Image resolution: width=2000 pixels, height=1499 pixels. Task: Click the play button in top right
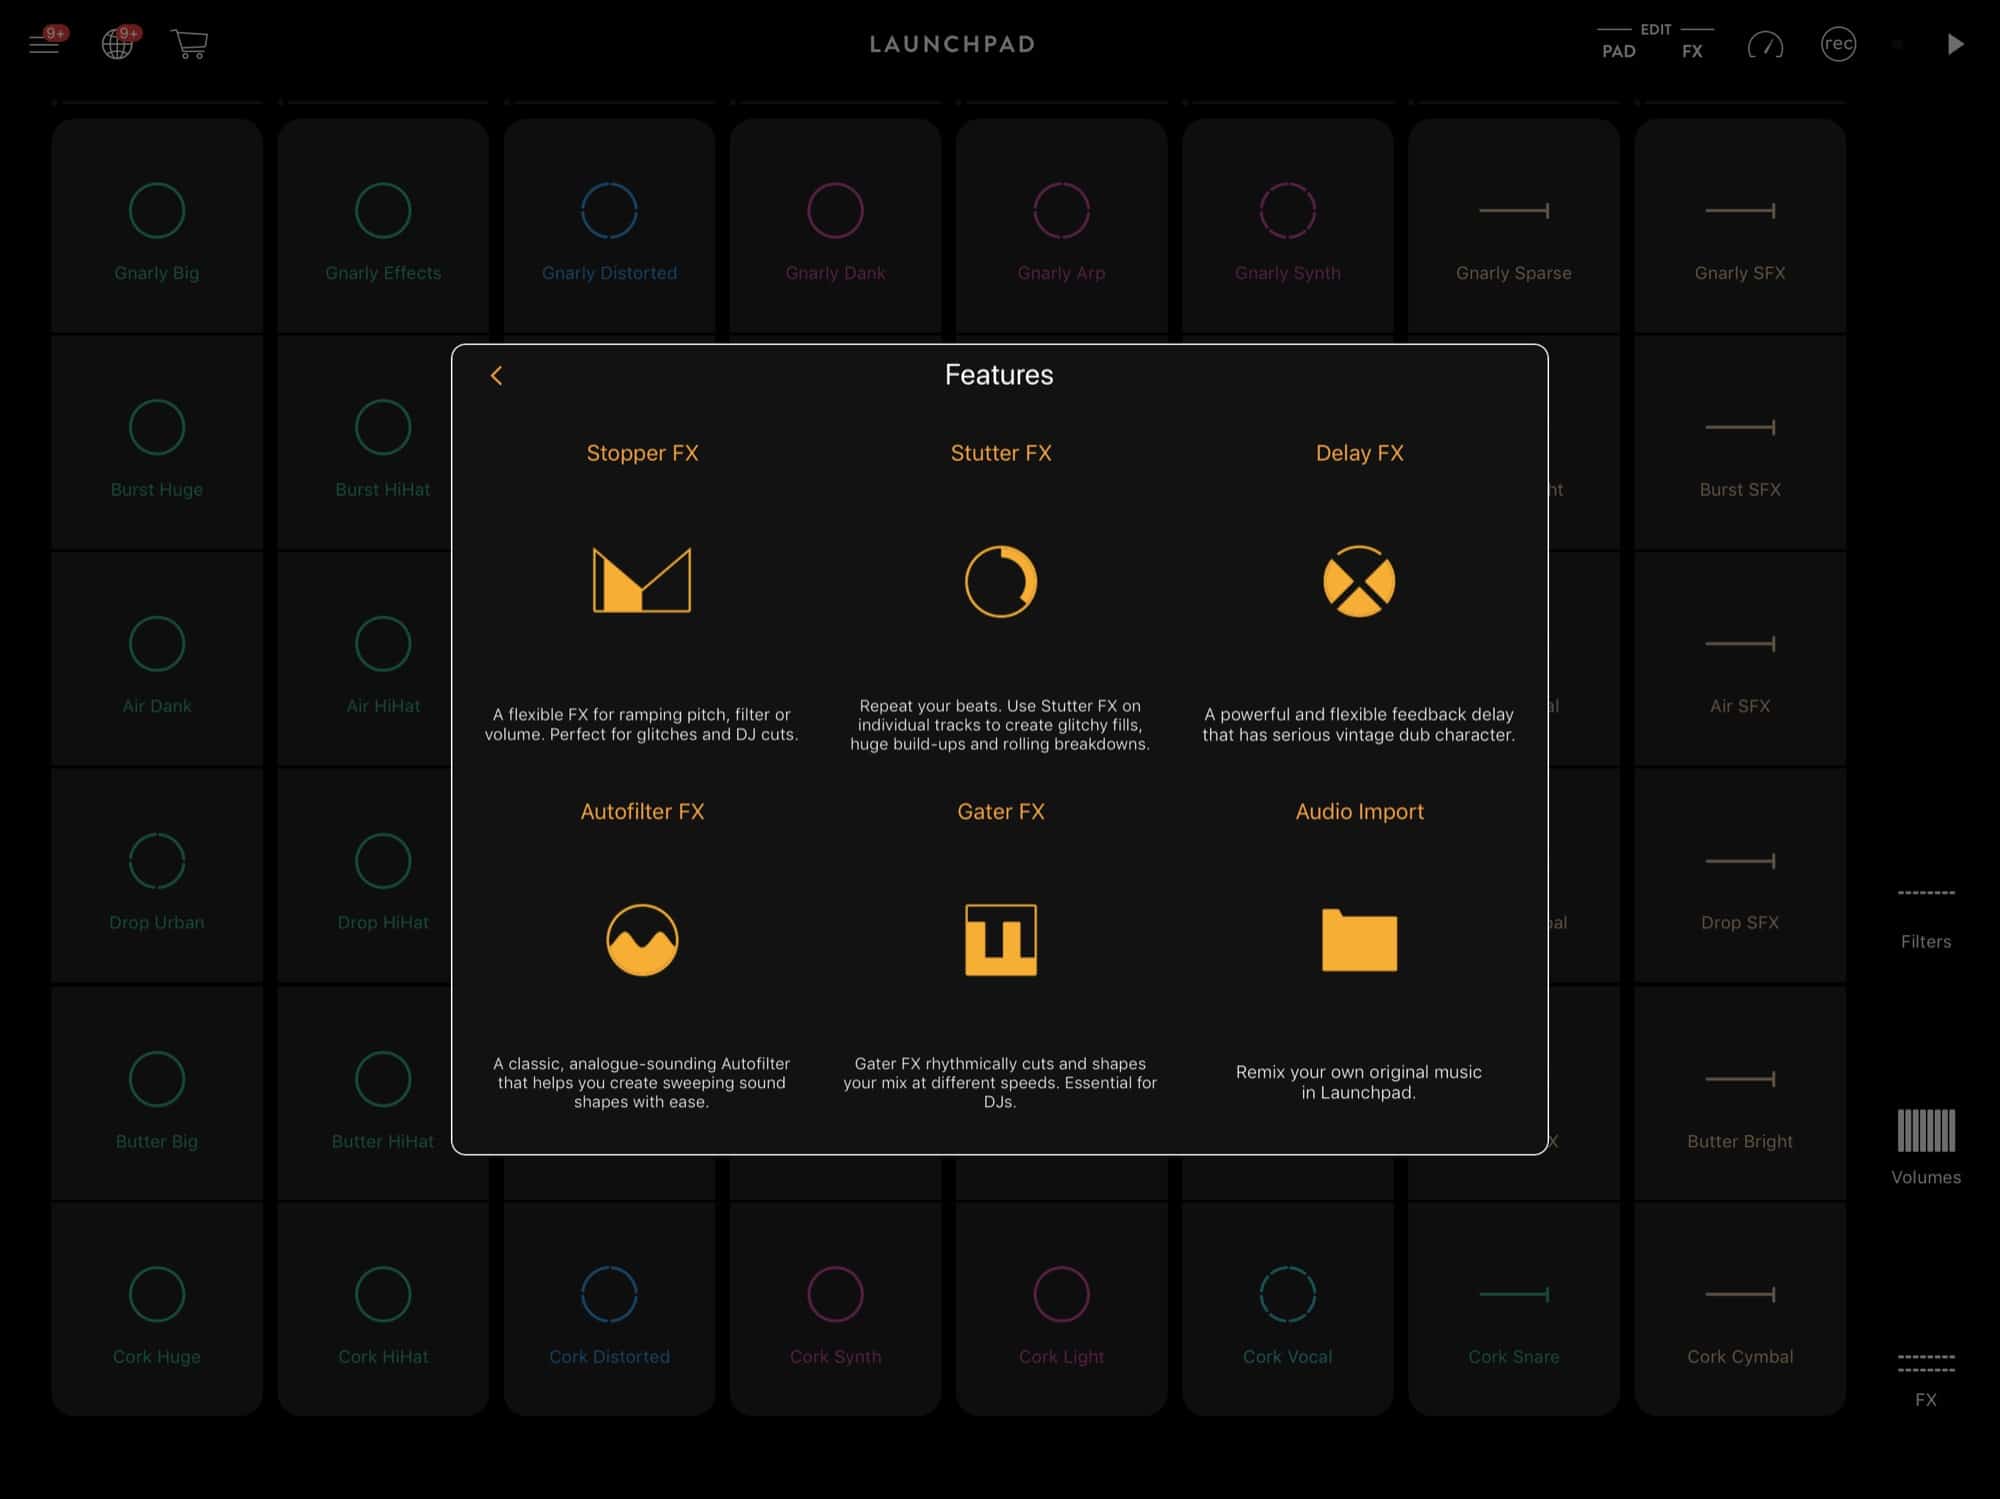tap(1956, 43)
